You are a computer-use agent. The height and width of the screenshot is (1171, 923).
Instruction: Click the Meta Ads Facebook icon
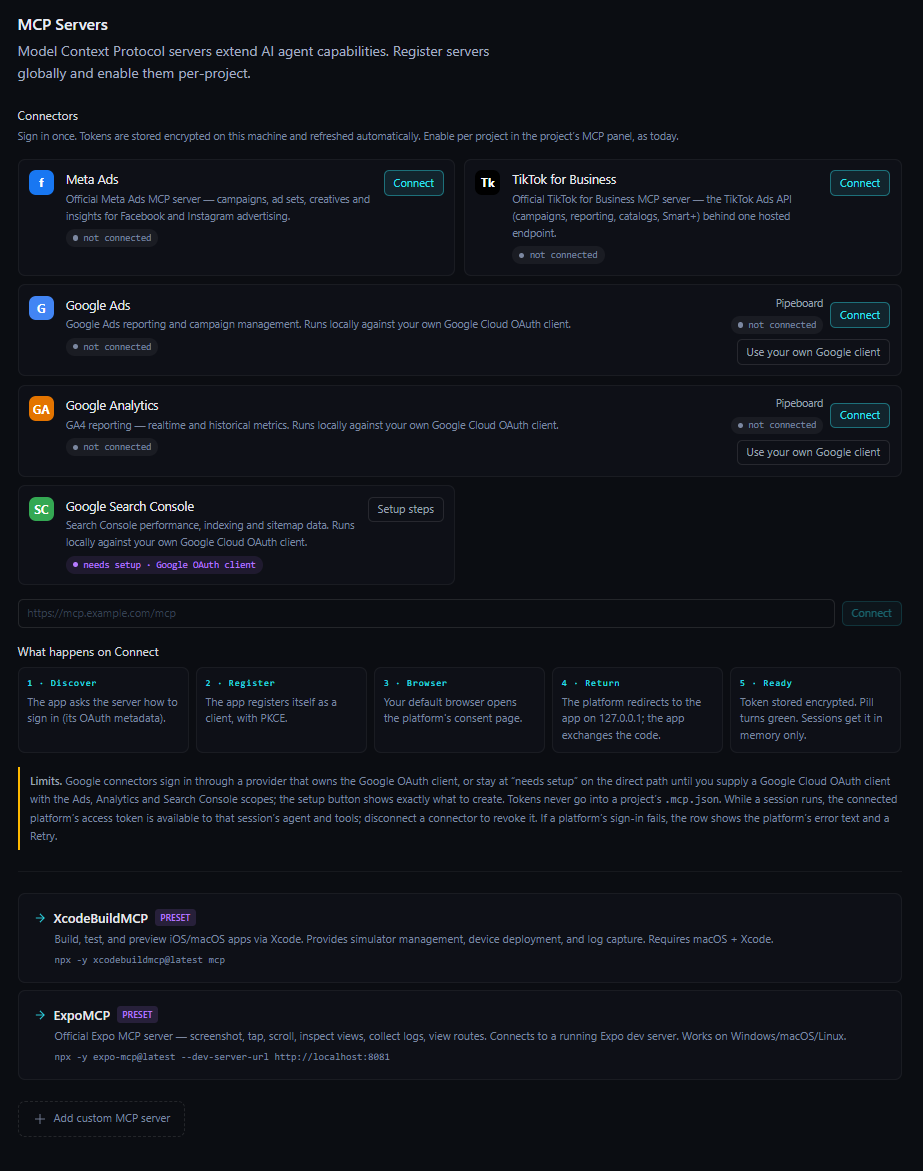click(x=41, y=182)
